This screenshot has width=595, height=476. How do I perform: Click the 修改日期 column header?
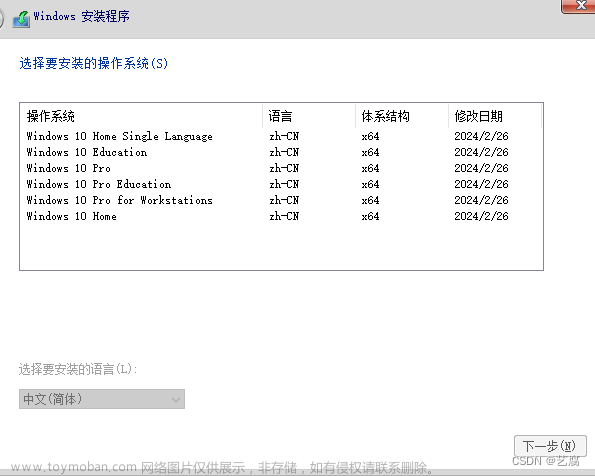coord(495,116)
